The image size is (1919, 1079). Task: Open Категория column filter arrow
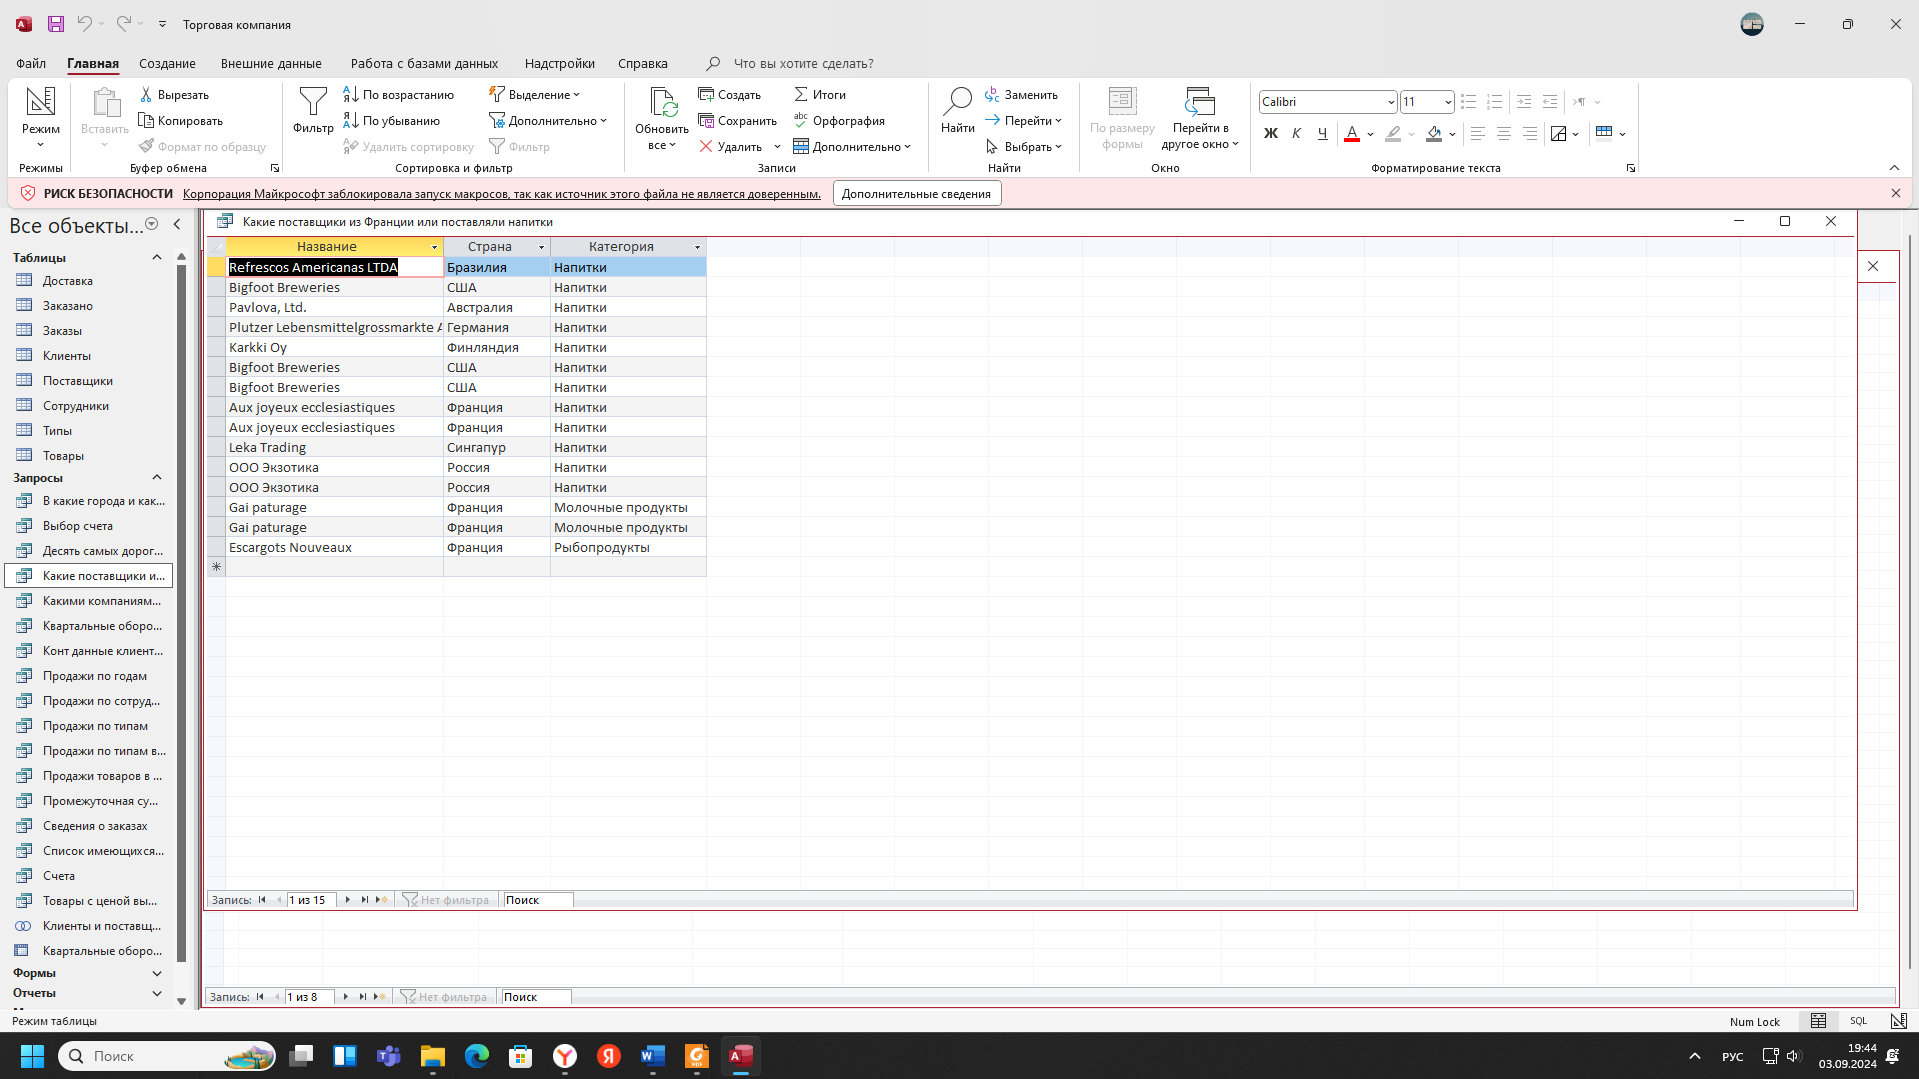point(697,247)
